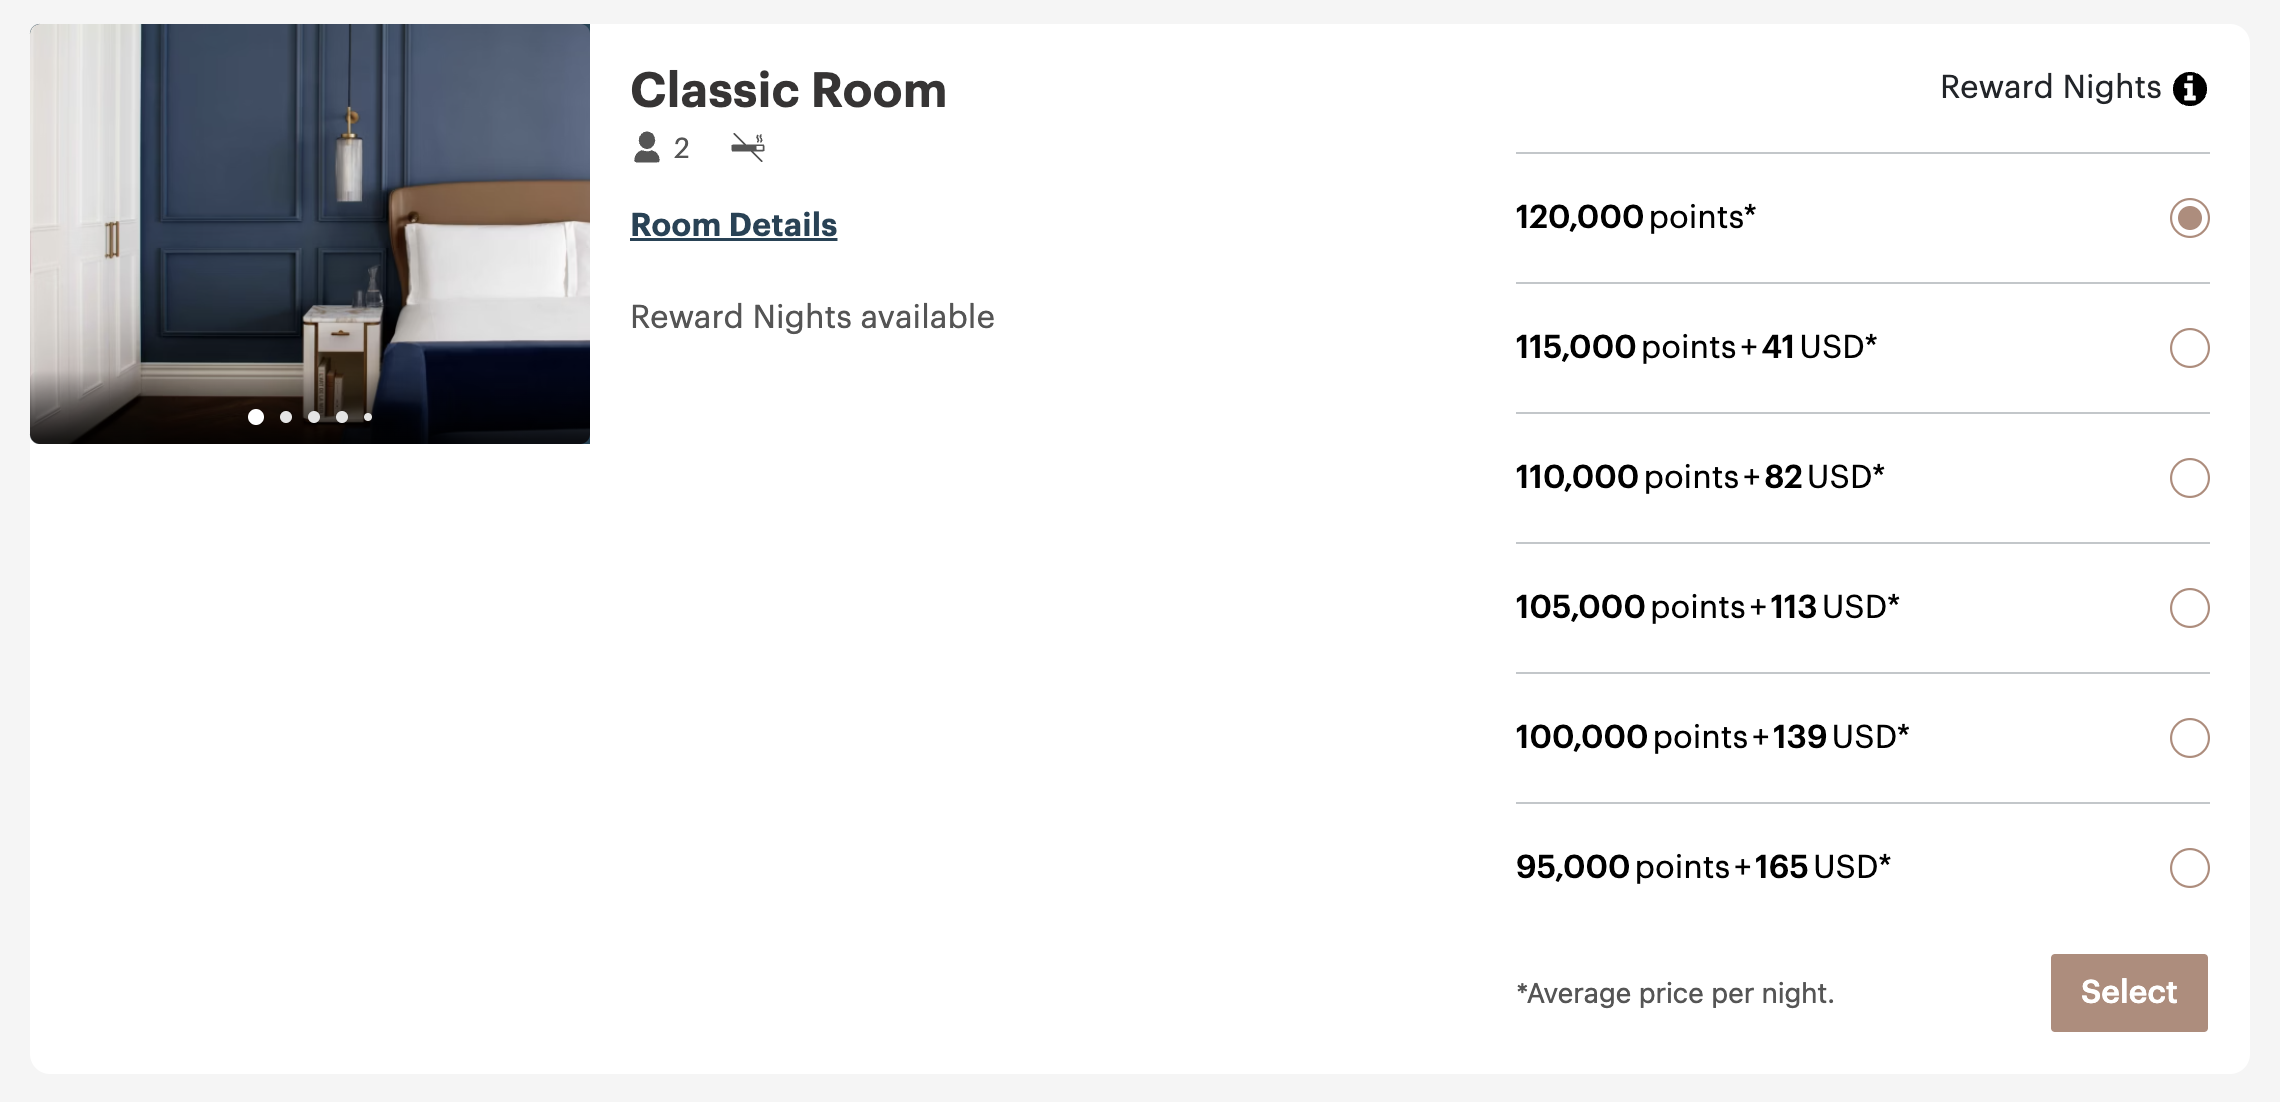Click the Reward Nights available text
The height and width of the screenshot is (1102, 2280).
pyautogui.click(x=811, y=317)
